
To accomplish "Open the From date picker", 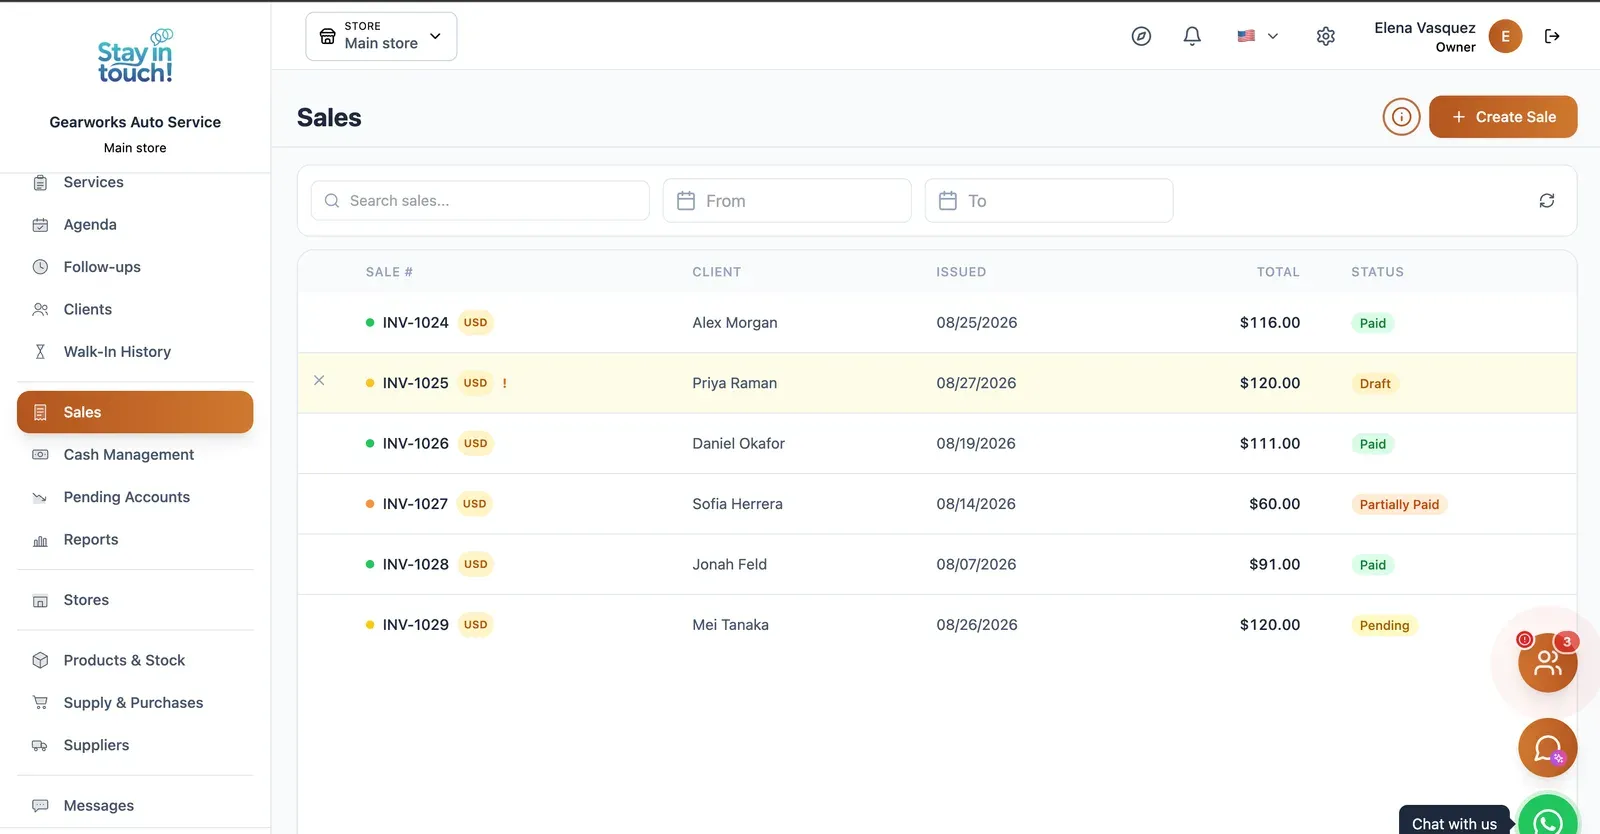I will coord(787,201).
